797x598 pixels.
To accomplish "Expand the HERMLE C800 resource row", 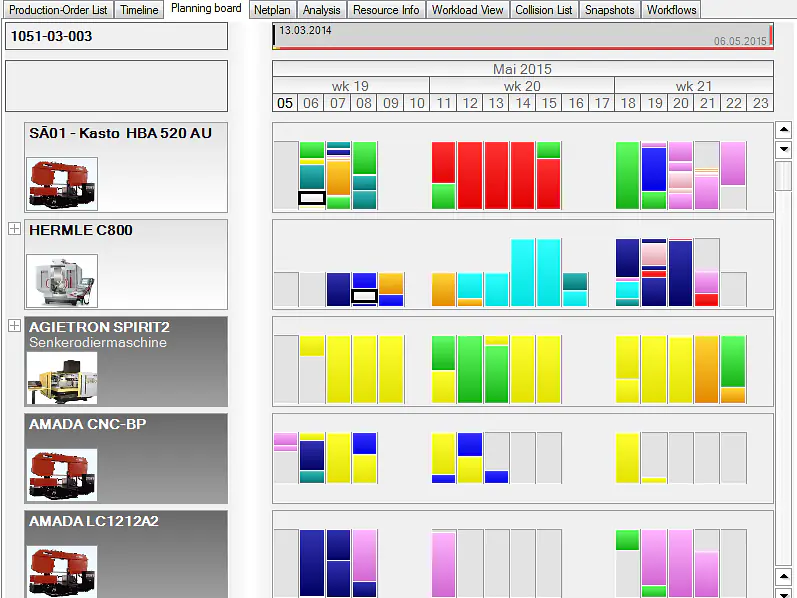I will tap(14, 229).
